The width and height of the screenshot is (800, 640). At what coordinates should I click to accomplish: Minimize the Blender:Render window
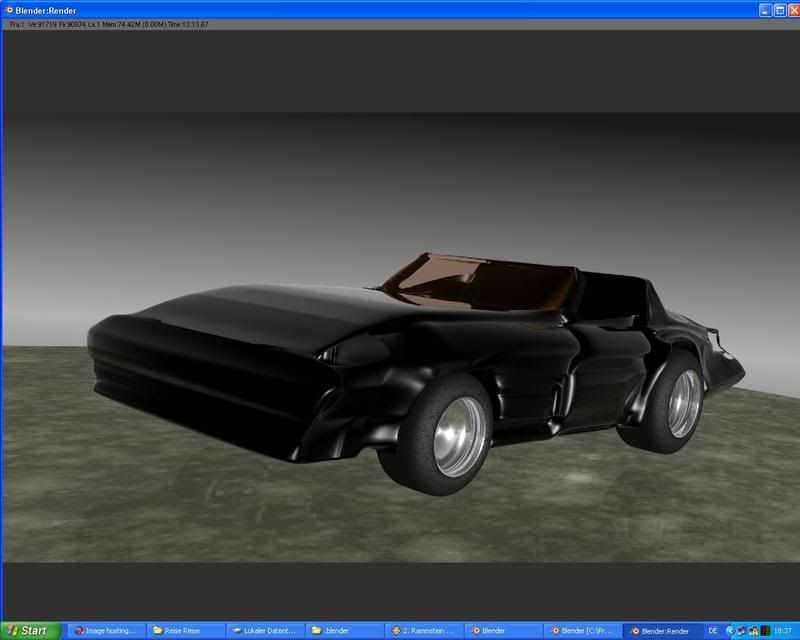[x=765, y=9]
